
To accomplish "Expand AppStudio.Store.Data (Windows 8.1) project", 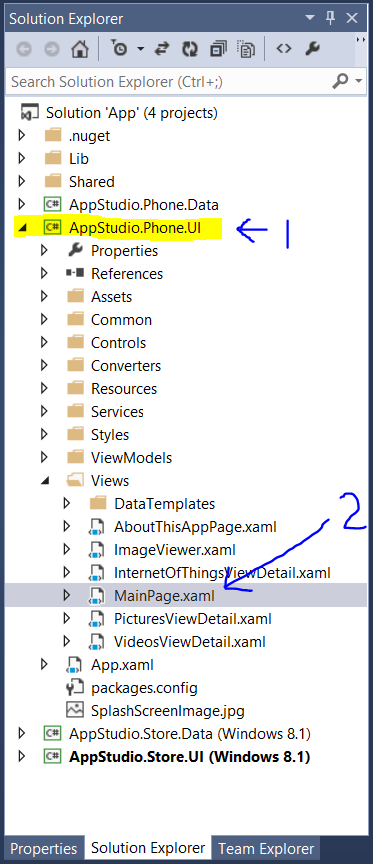I will (22, 734).
